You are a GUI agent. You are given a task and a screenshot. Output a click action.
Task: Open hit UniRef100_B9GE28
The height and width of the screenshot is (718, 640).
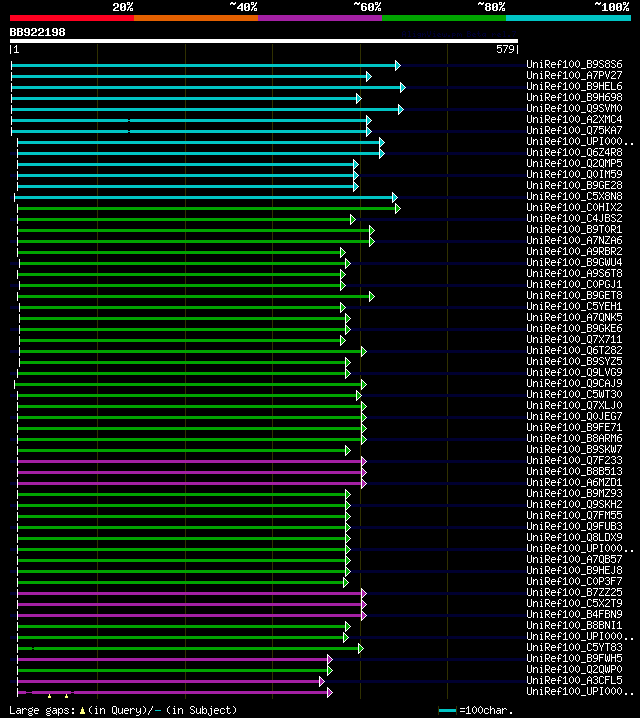pos(574,185)
